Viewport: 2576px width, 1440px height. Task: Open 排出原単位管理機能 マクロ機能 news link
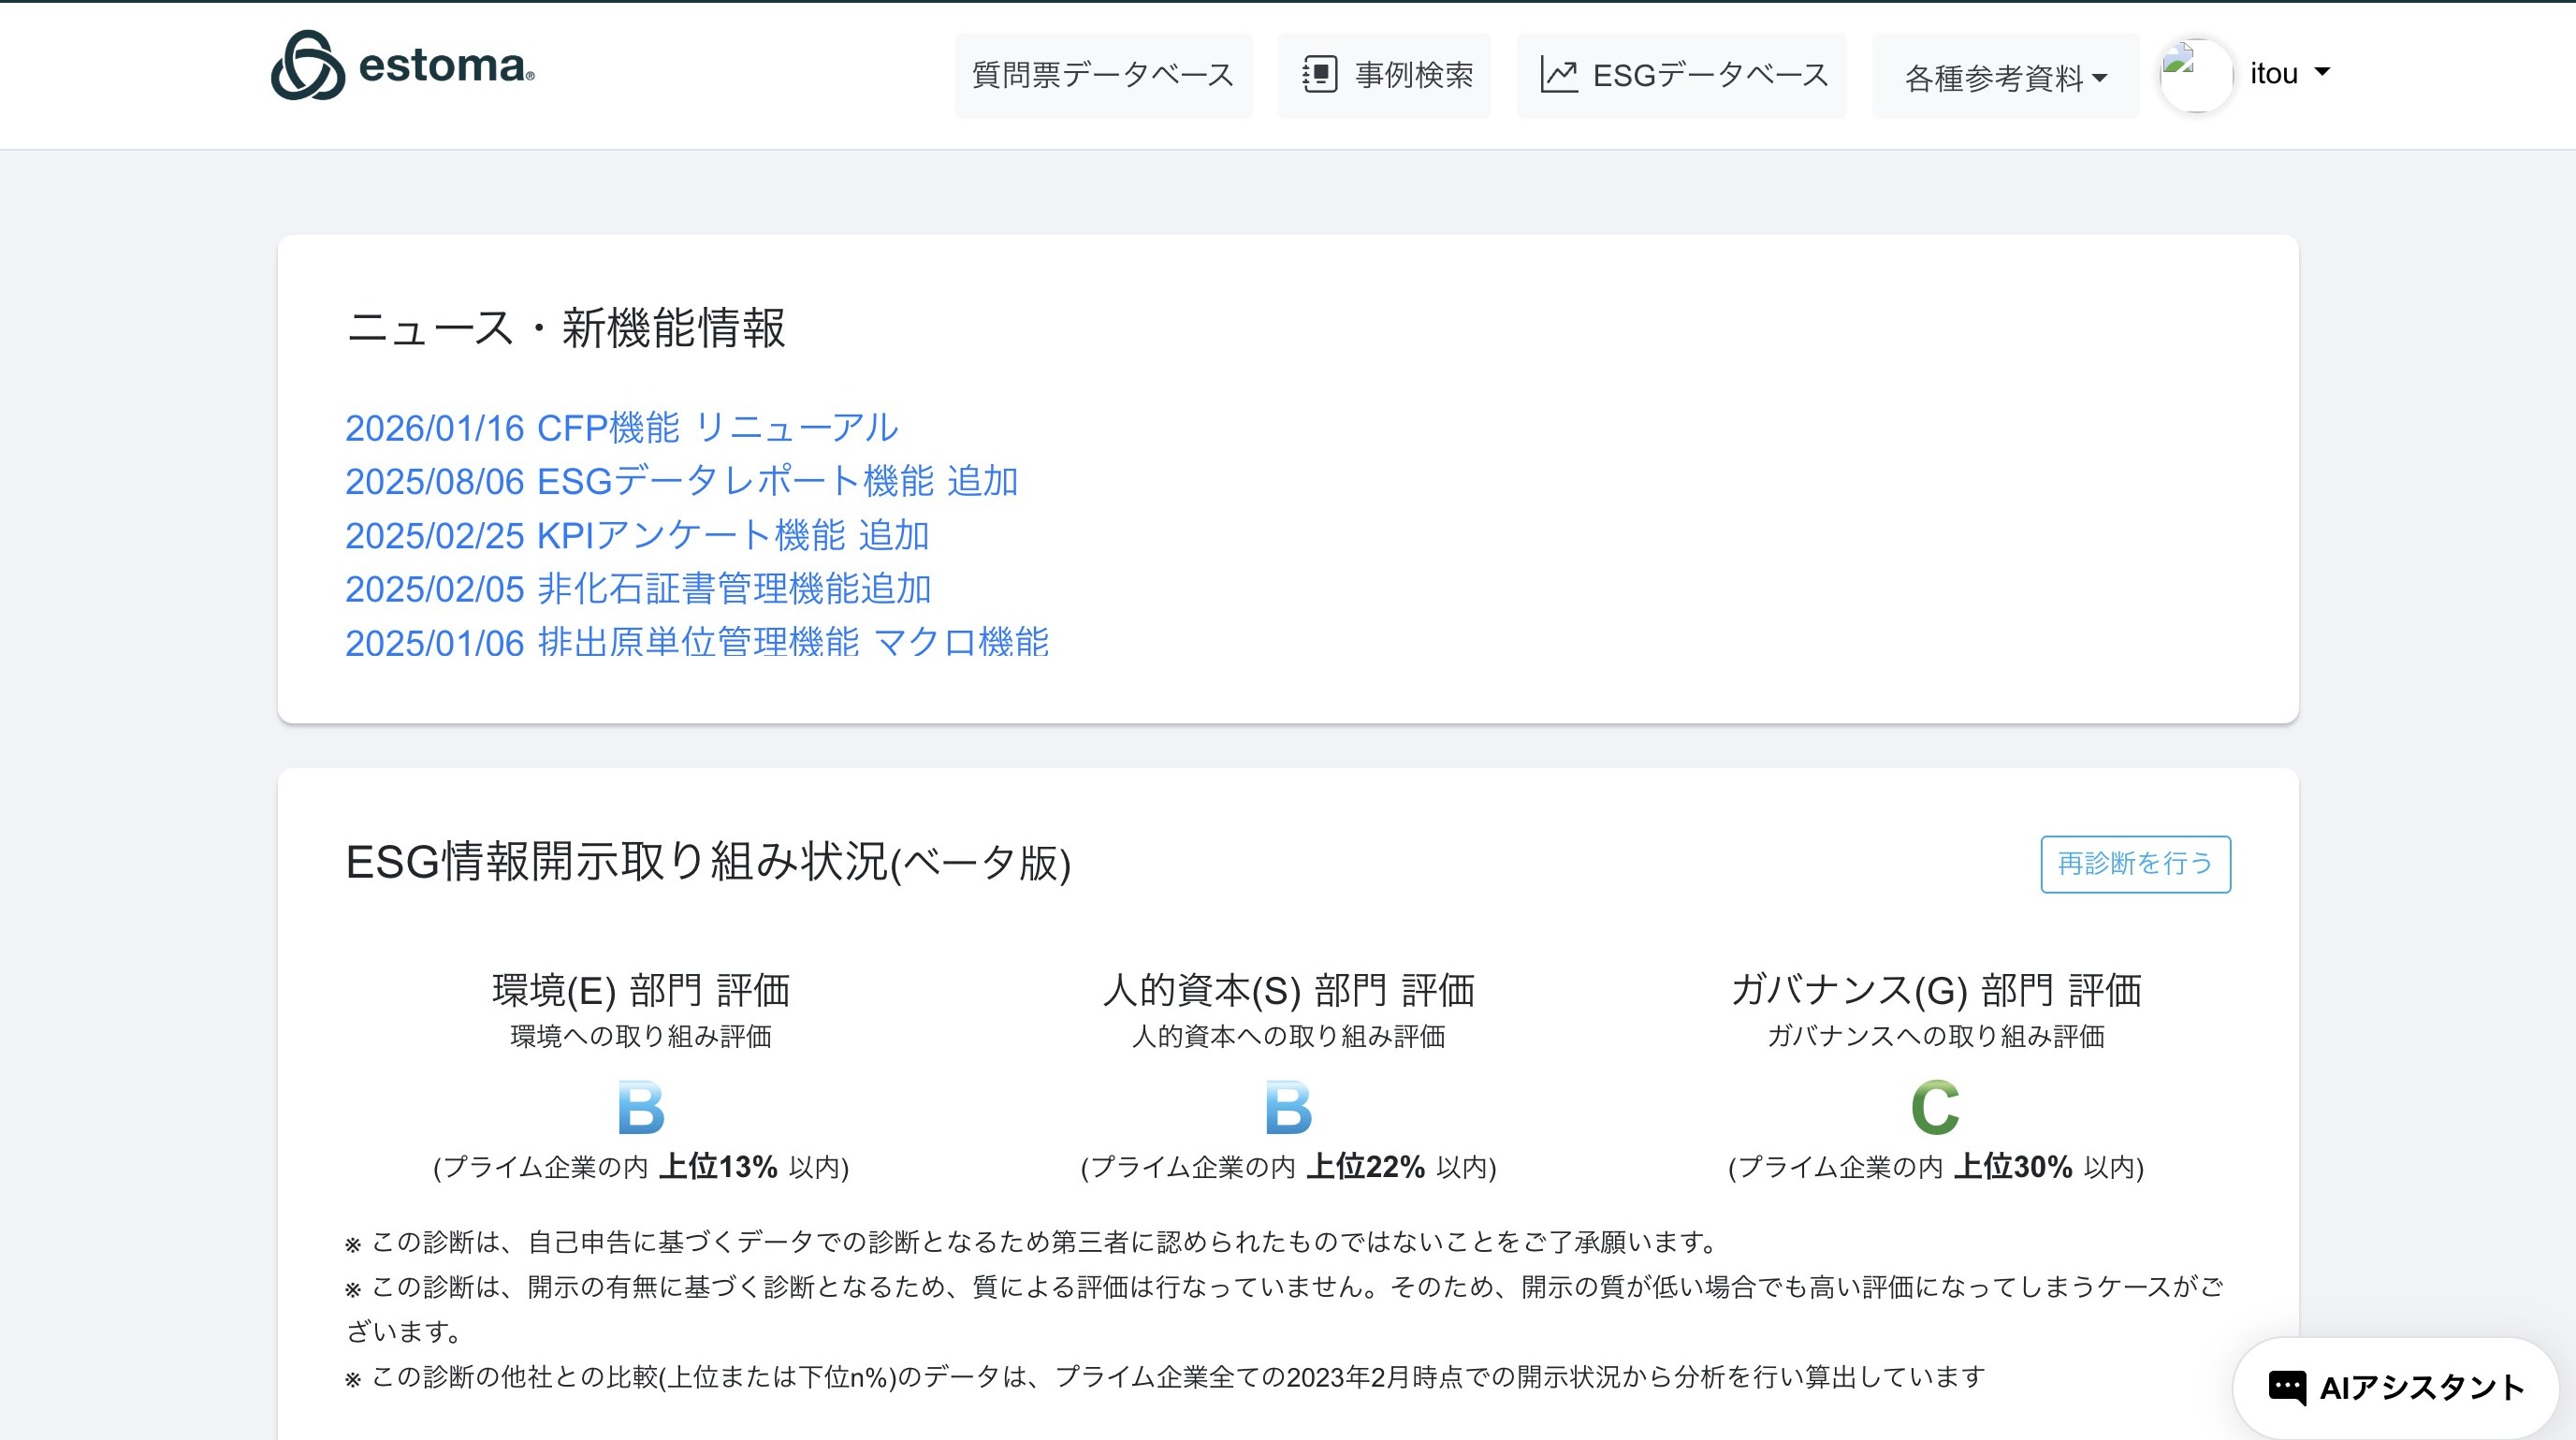pos(696,642)
